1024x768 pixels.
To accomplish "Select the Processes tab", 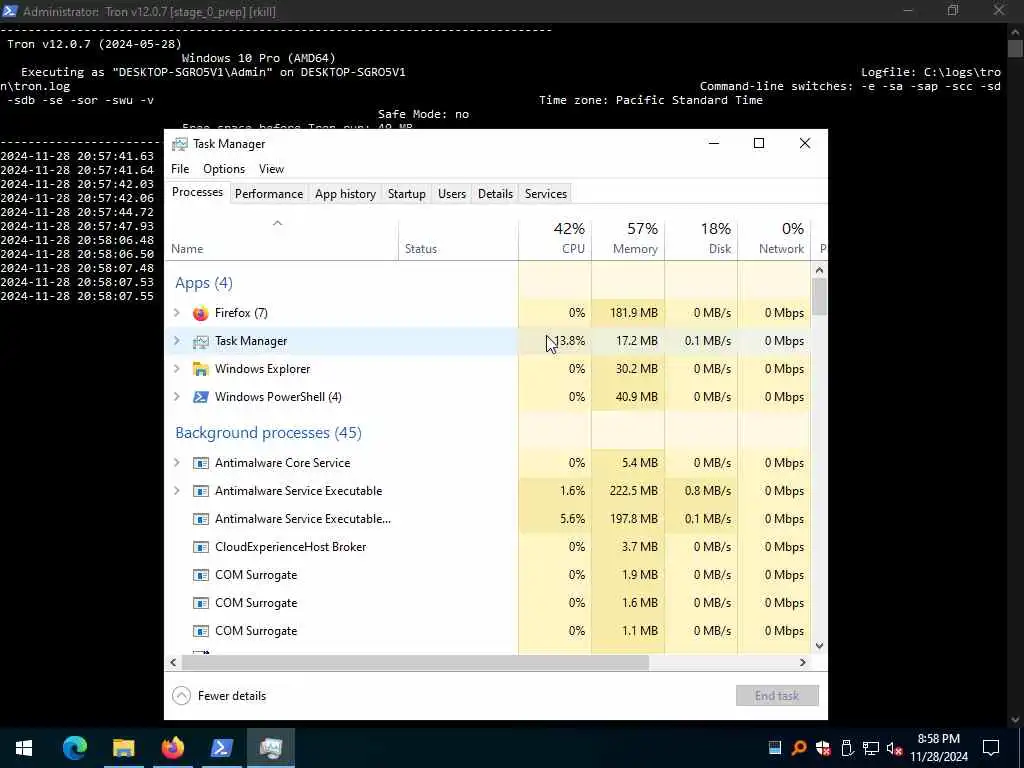I will tap(197, 193).
